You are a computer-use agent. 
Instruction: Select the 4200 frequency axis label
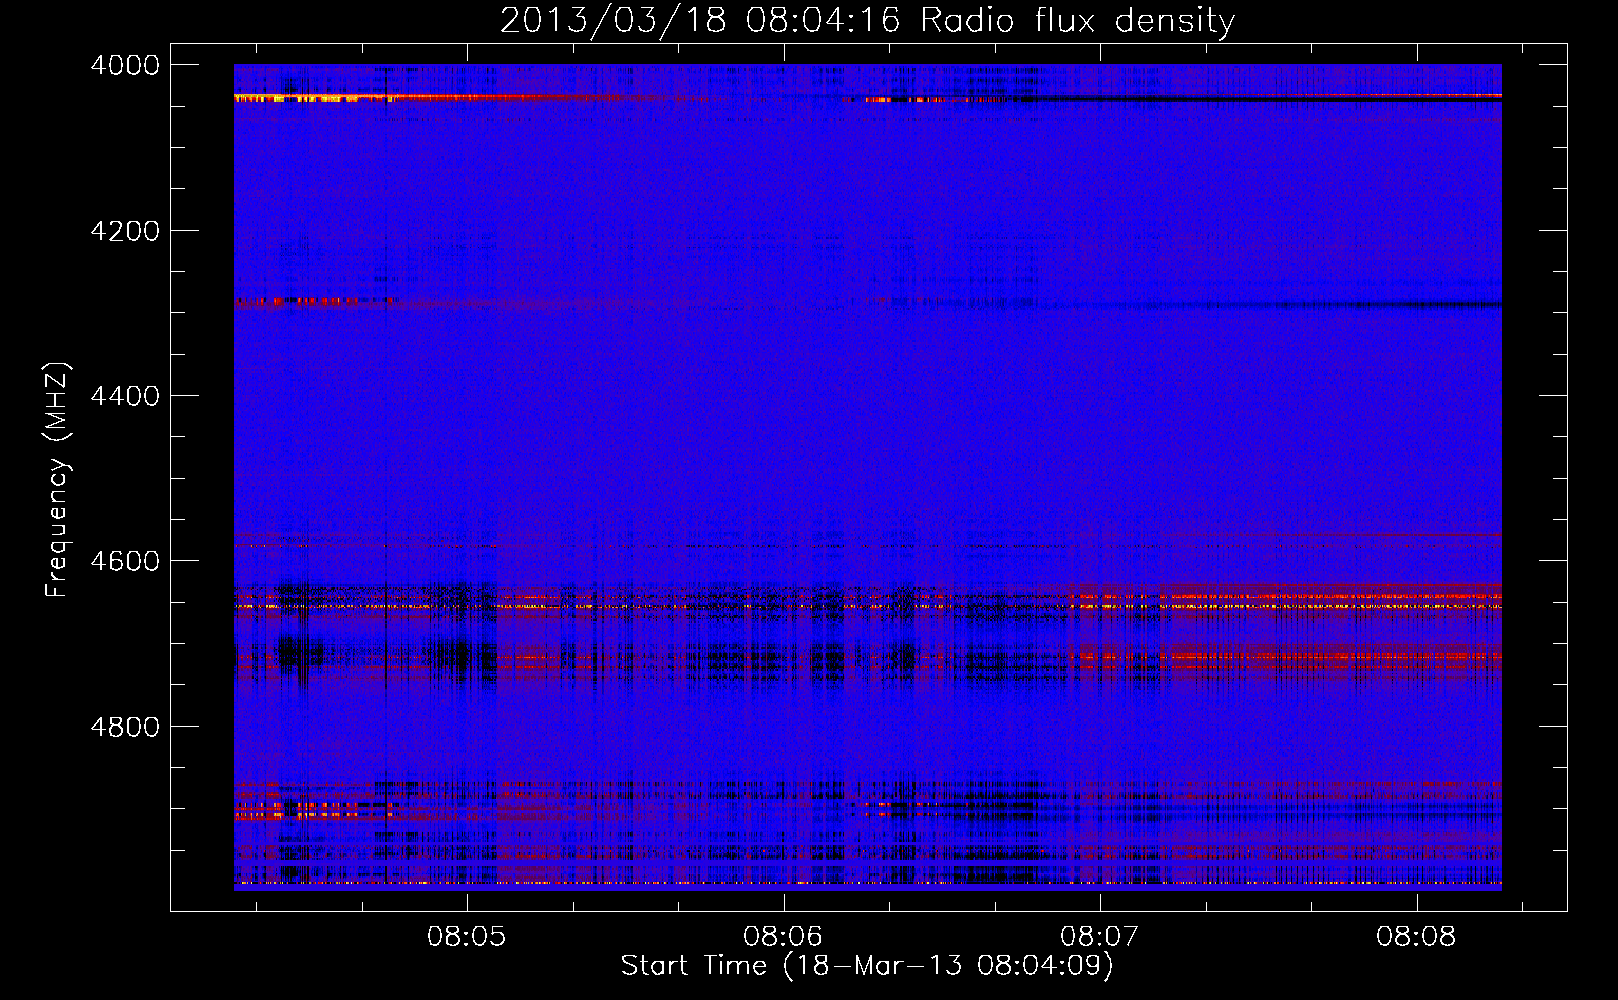[125, 231]
